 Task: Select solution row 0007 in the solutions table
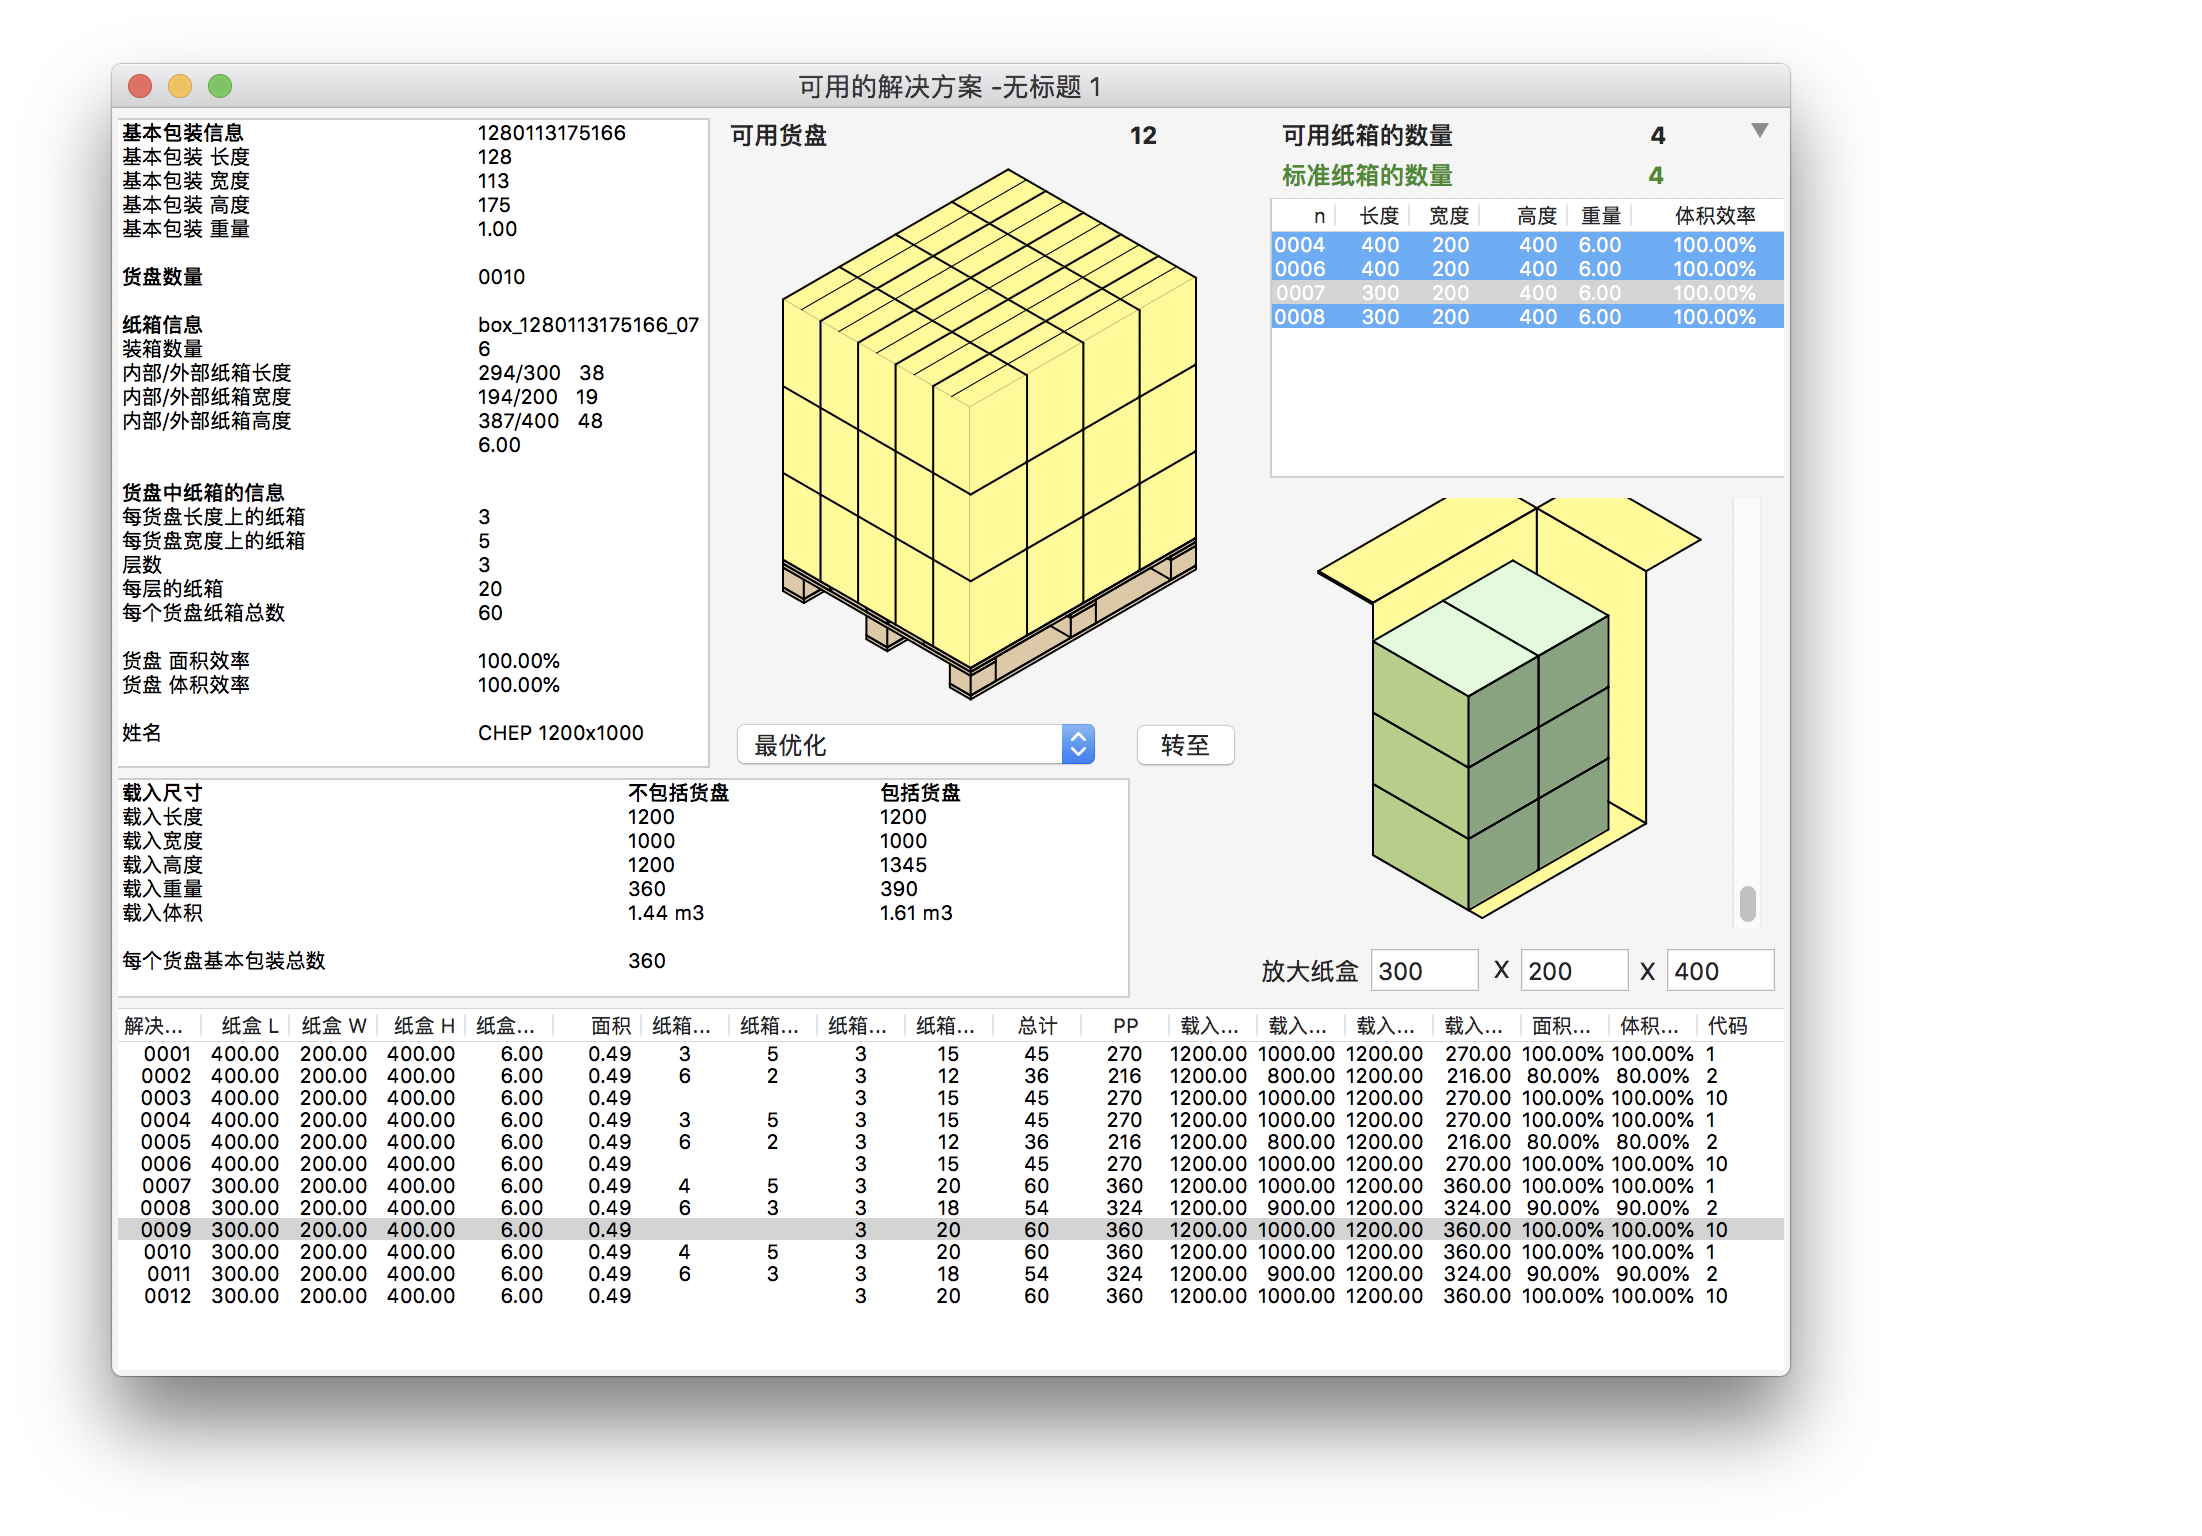950,1186
